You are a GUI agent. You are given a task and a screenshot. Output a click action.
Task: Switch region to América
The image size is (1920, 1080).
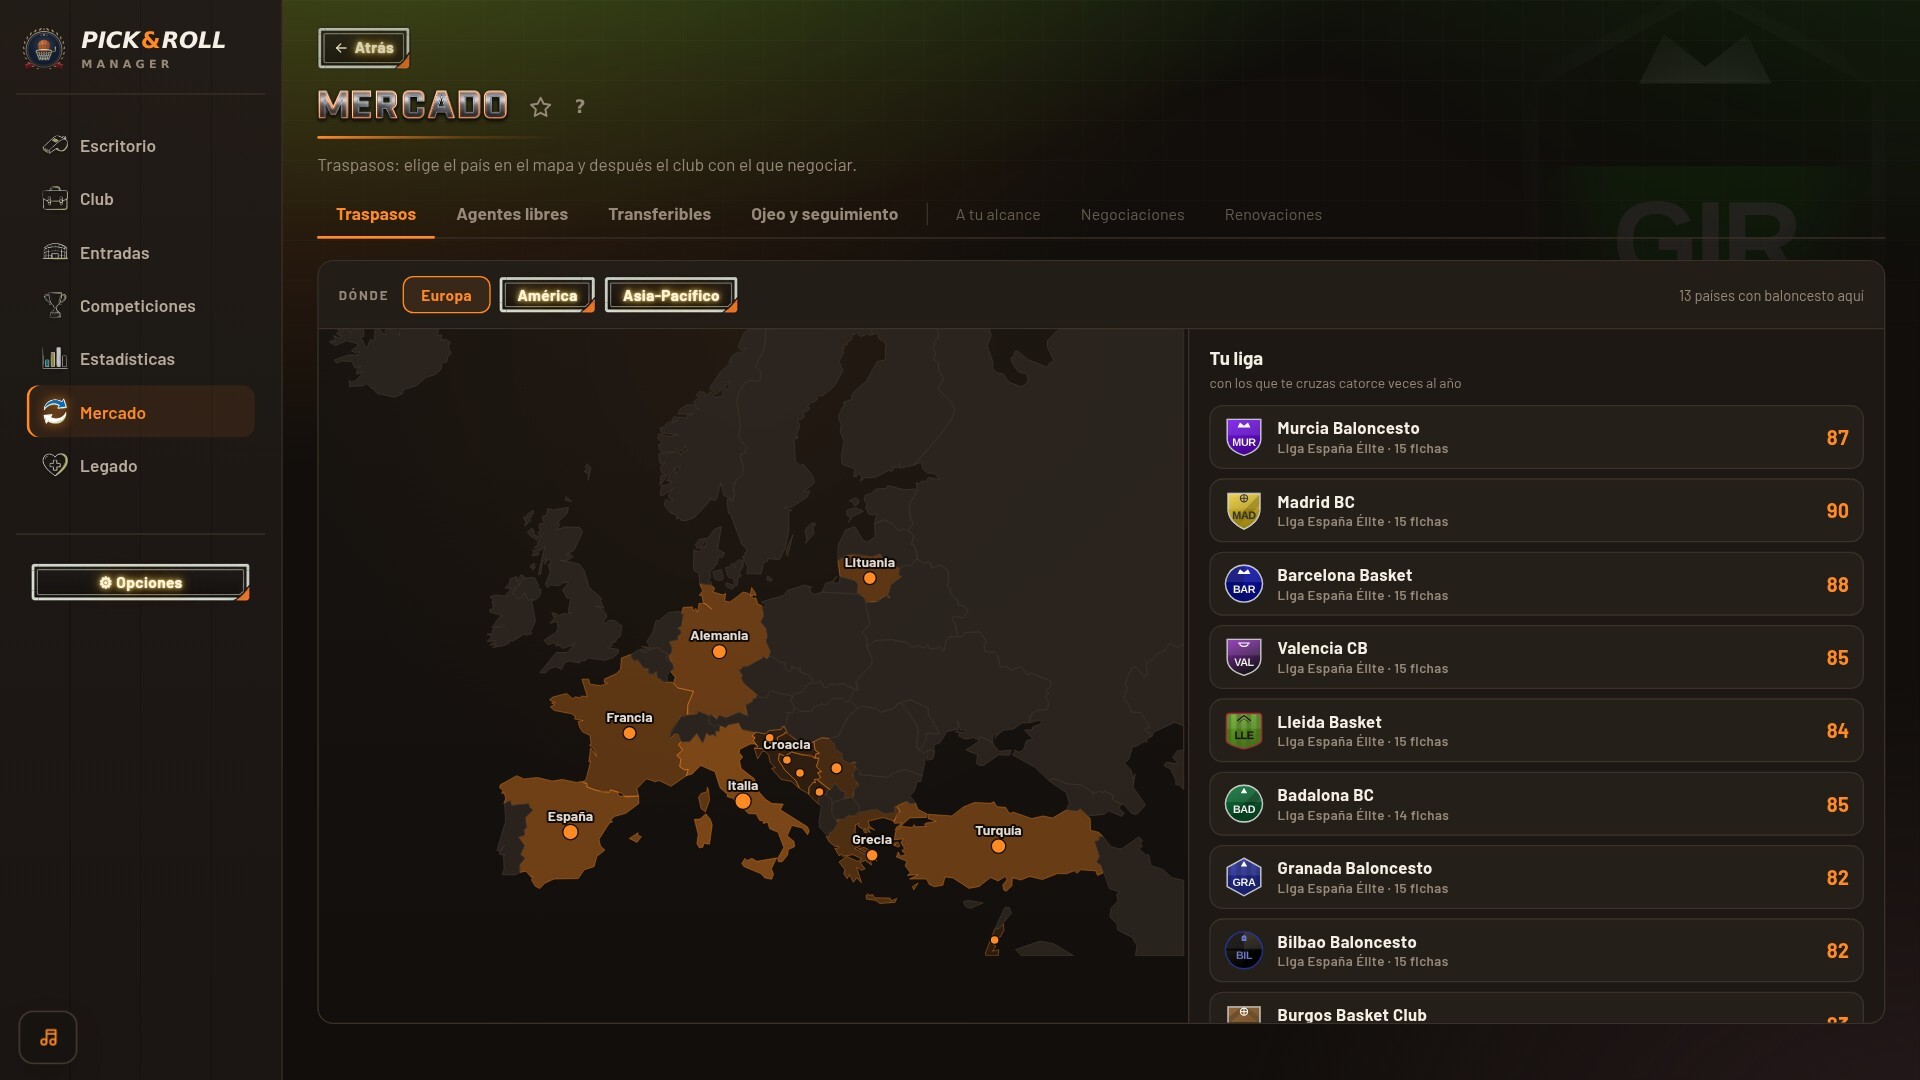[x=547, y=295]
